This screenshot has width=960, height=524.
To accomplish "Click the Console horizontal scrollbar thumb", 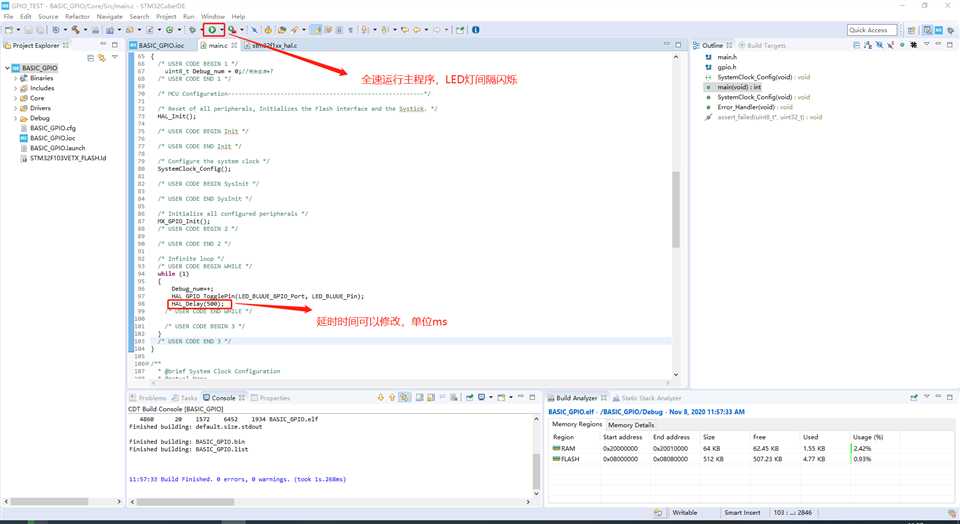I will pyautogui.click(x=185, y=502).
